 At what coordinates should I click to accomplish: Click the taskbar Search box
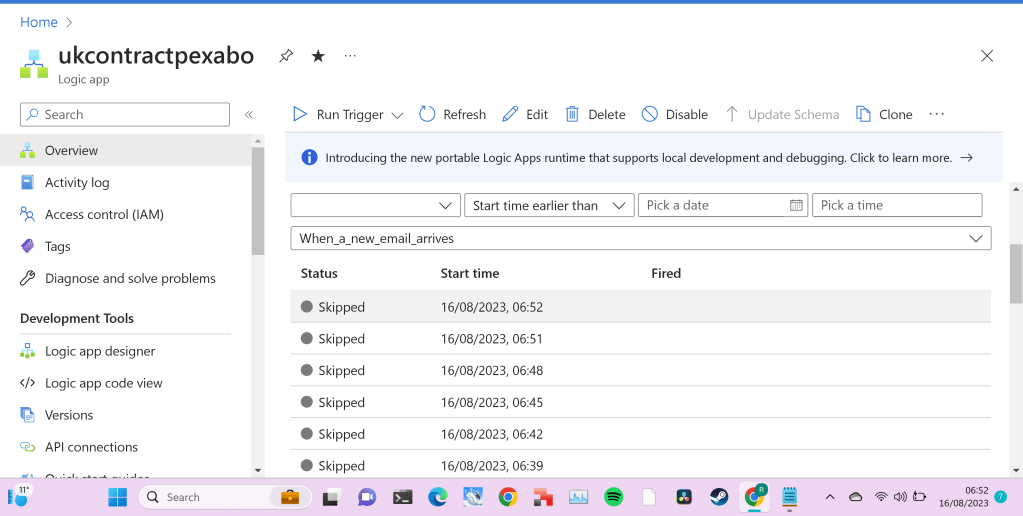225,497
